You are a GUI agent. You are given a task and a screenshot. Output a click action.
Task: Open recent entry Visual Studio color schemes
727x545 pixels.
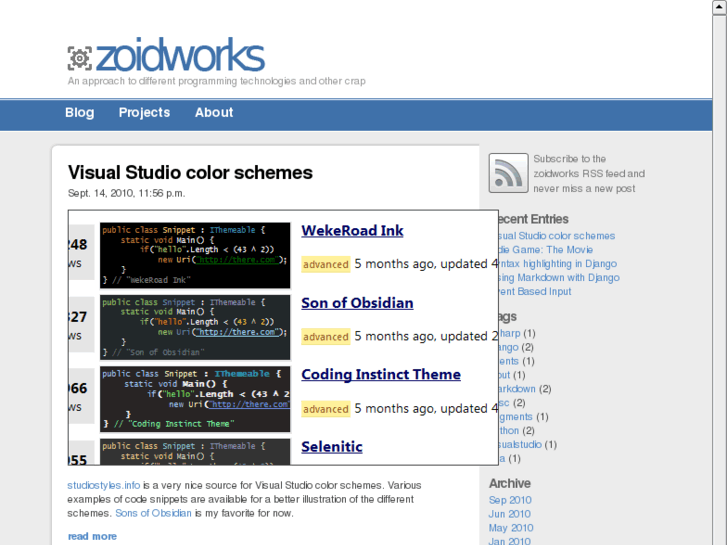pos(557,236)
